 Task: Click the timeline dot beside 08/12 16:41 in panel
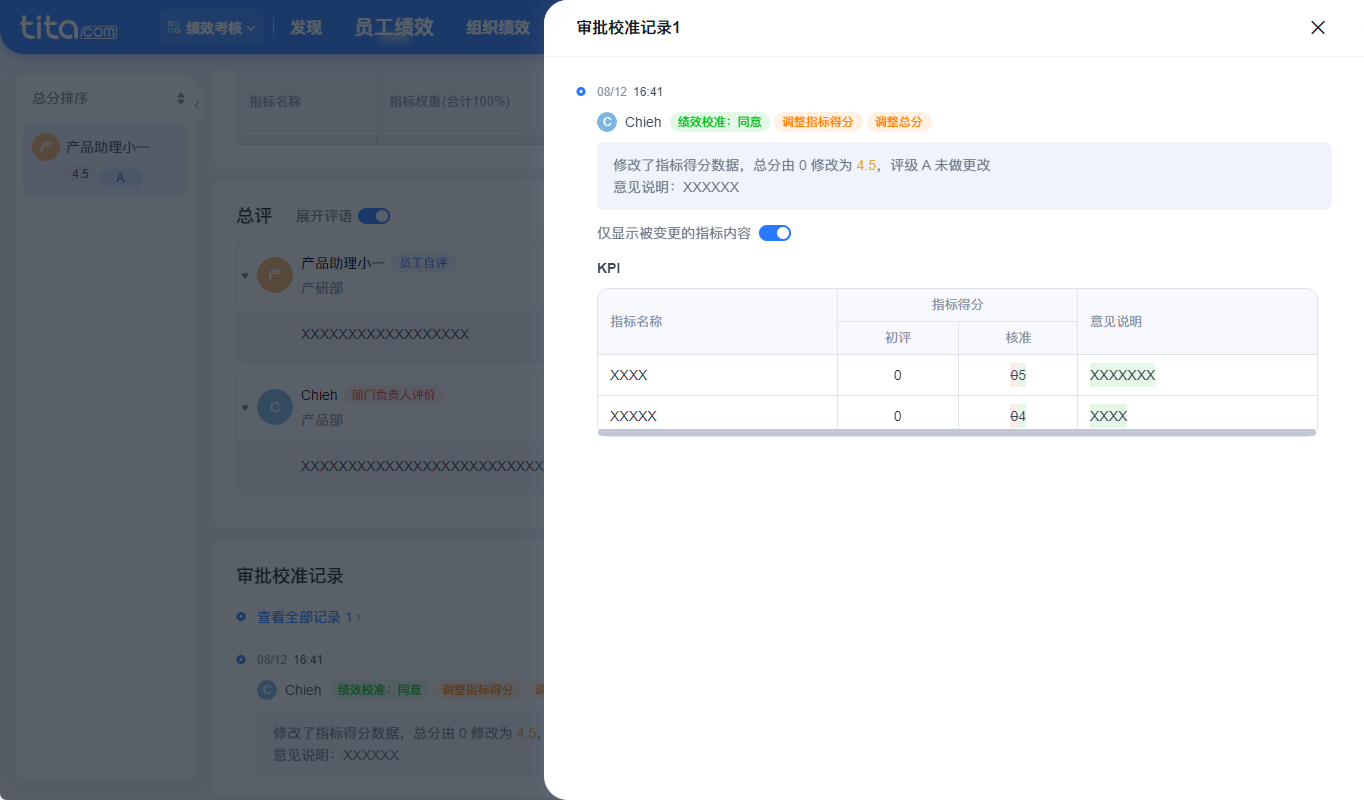point(581,91)
